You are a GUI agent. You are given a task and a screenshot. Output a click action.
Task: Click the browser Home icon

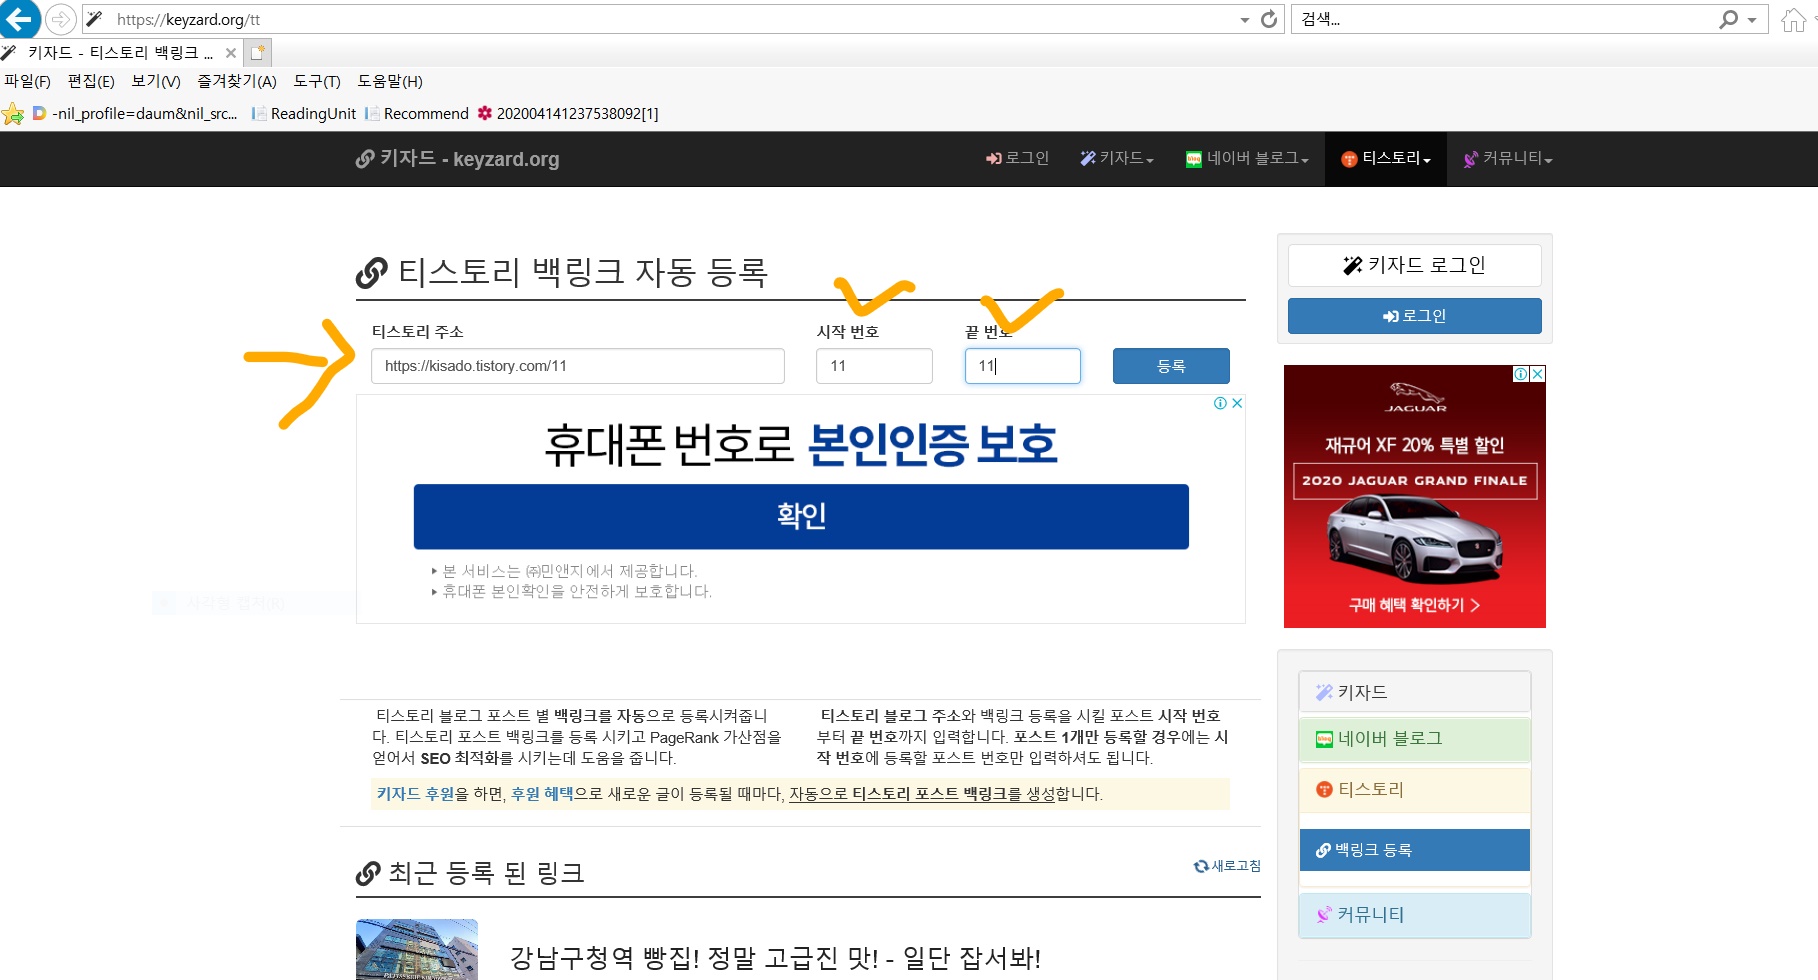coord(1794,20)
